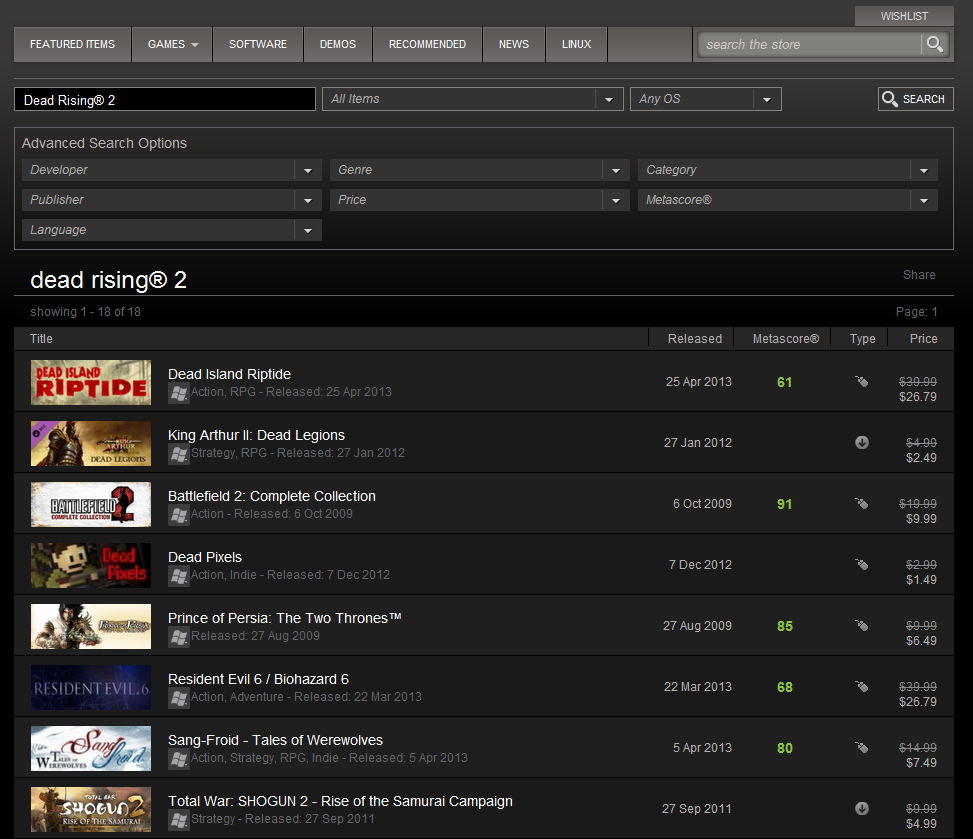Click the DLC download icon for King Arthur II
This screenshot has width=973, height=839.
pyautogui.click(x=861, y=443)
